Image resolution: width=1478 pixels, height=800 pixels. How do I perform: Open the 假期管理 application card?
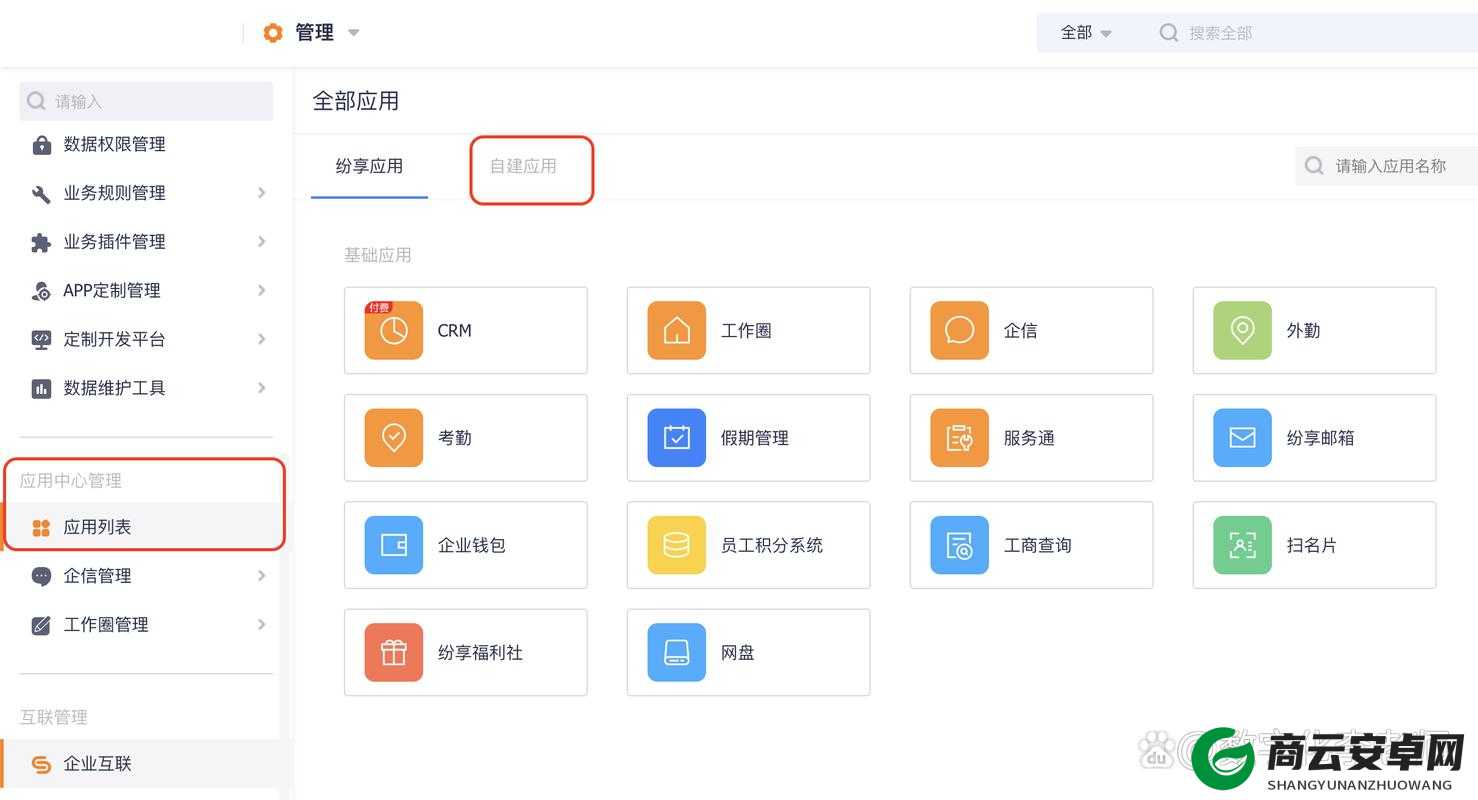click(x=749, y=437)
